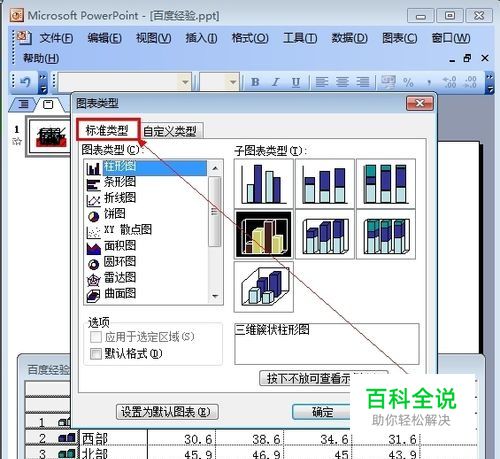Toggle Bold formatting button
This screenshot has height=459, width=500.
[255, 82]
